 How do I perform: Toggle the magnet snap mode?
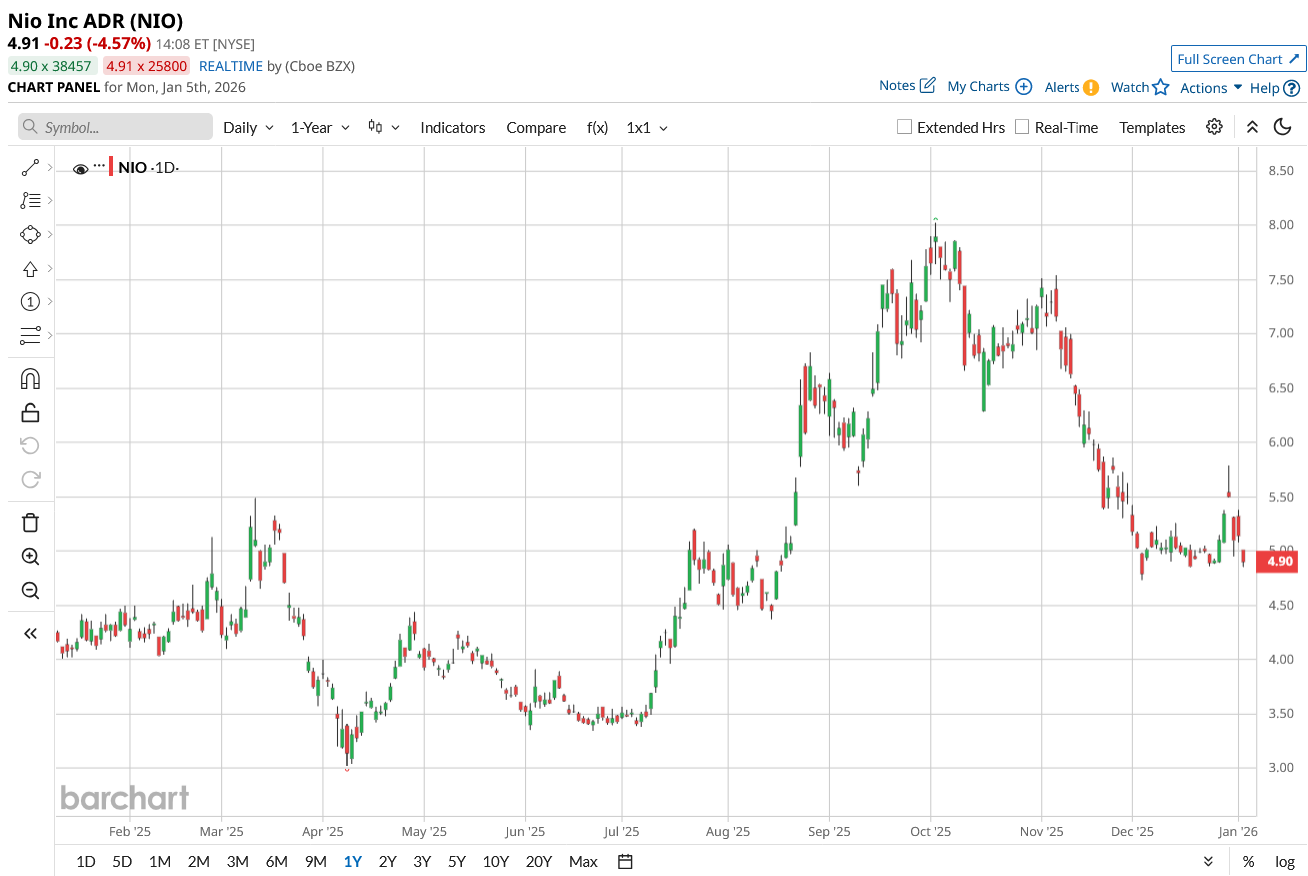pos(30,379)
